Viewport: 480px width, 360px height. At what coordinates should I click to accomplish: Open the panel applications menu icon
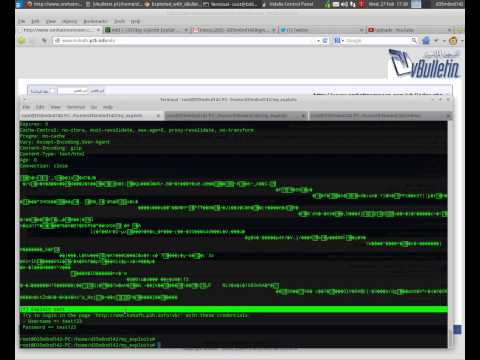point(19,4)
